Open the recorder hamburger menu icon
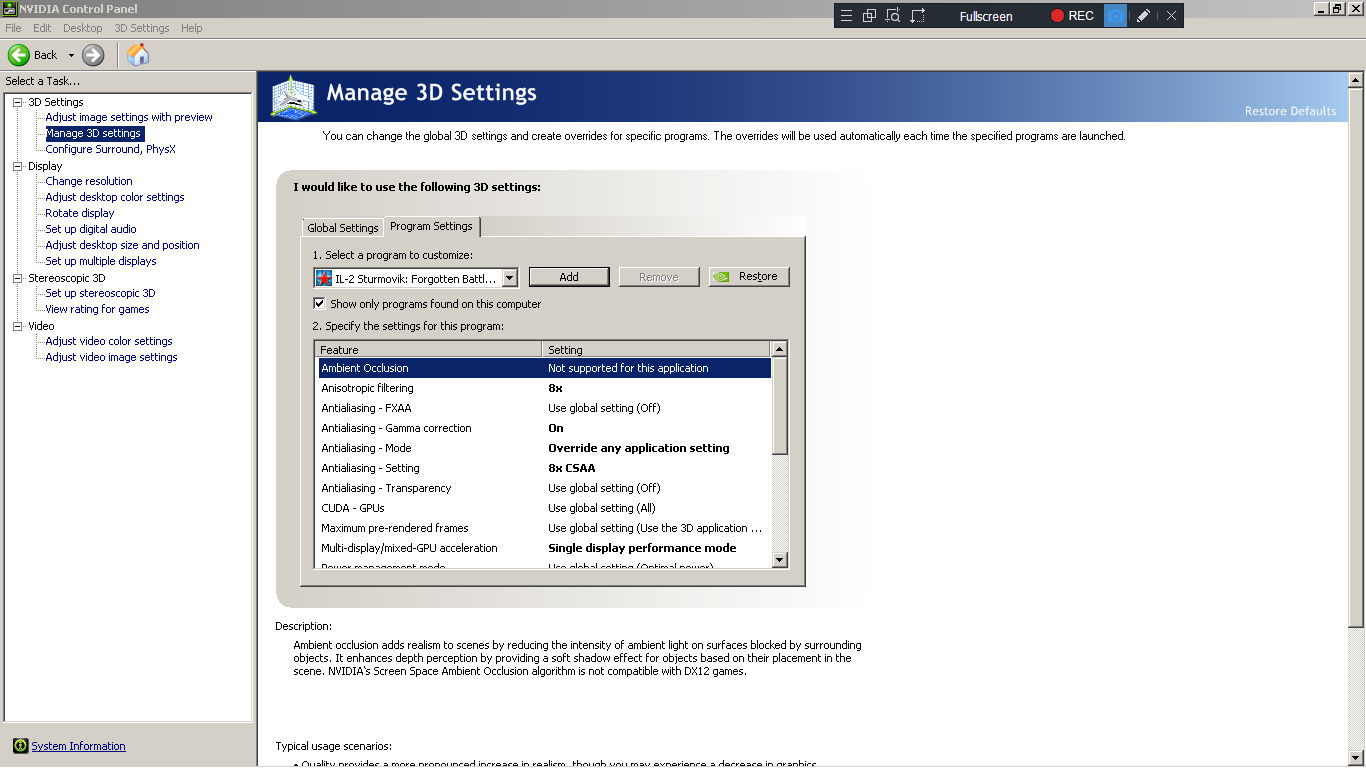 [846, 16]
